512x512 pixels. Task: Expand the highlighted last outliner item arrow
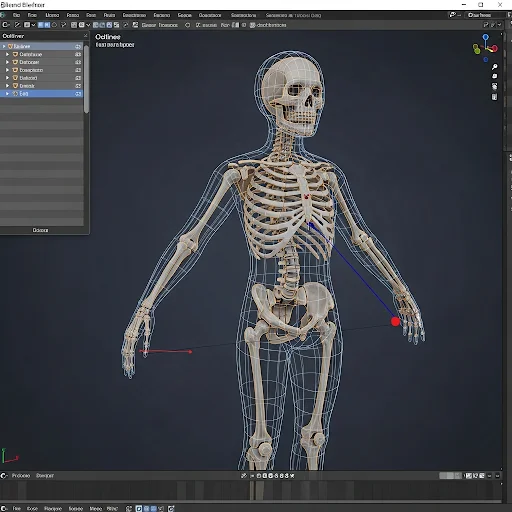tap(7, 94)
